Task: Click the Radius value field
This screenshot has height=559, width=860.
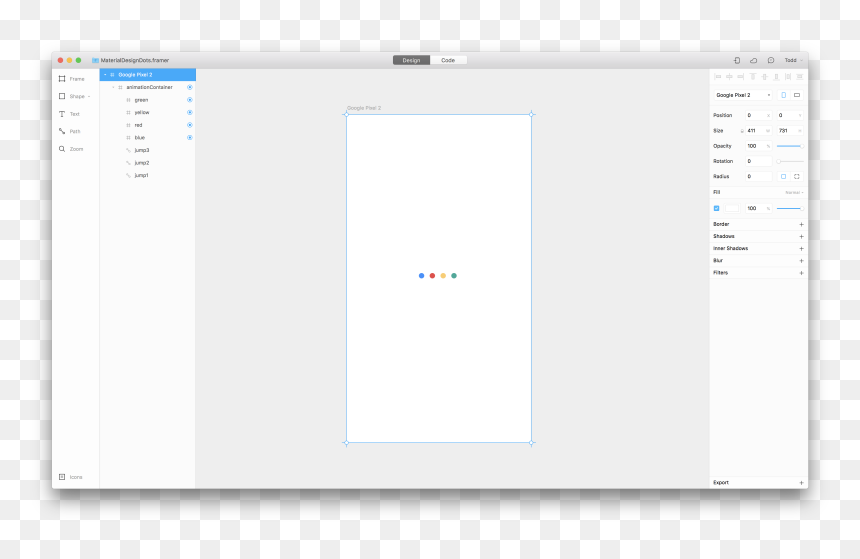Action: click(x=759, y=177)
